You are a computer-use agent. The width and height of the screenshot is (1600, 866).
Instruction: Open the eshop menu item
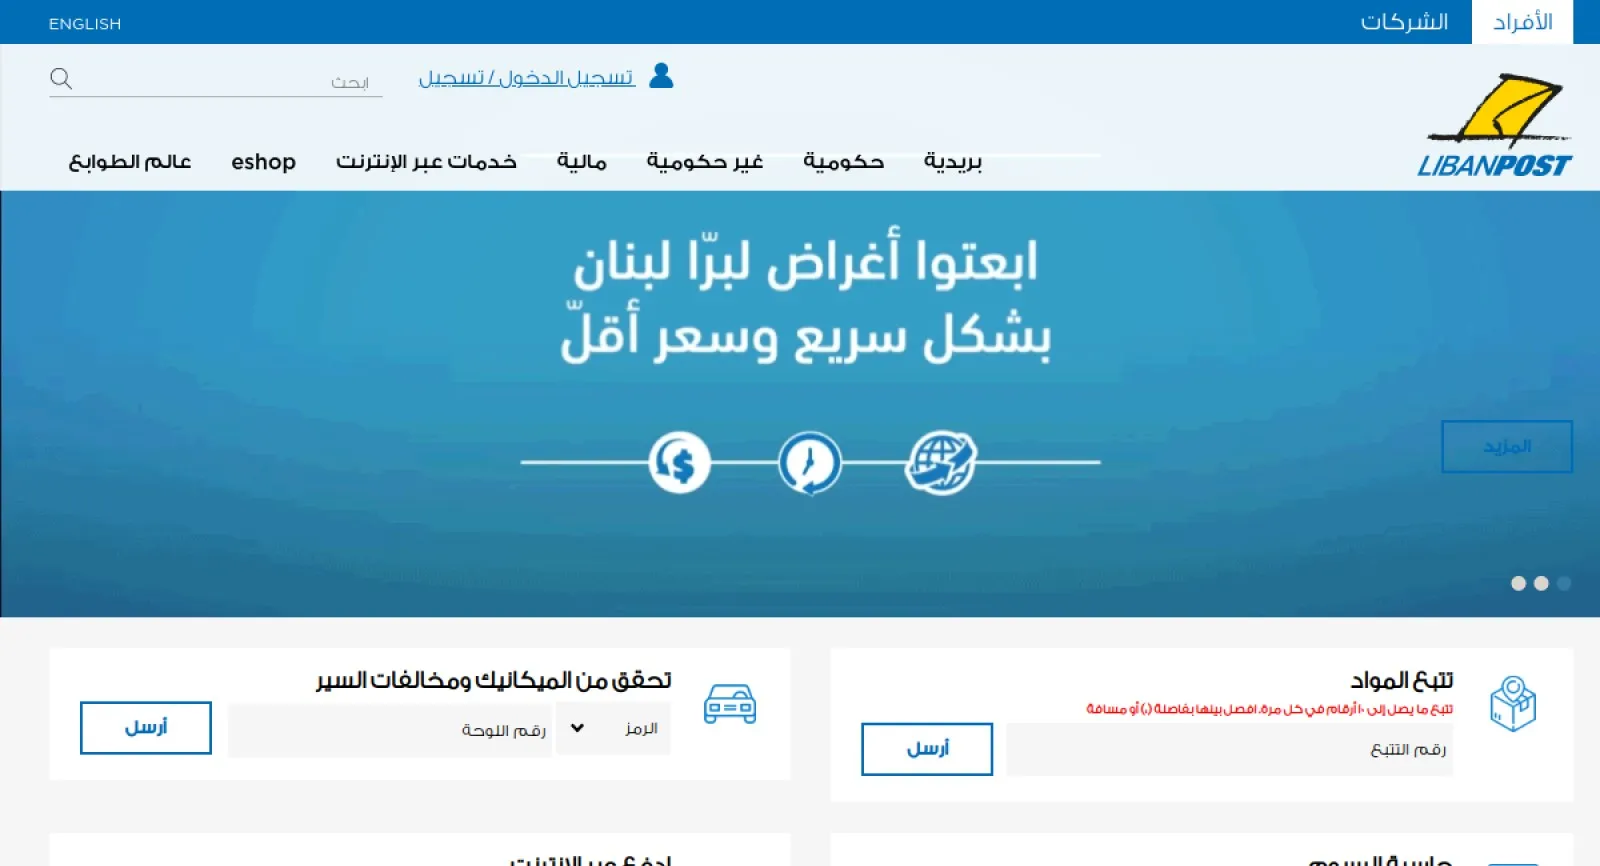[x=263, y=162]
